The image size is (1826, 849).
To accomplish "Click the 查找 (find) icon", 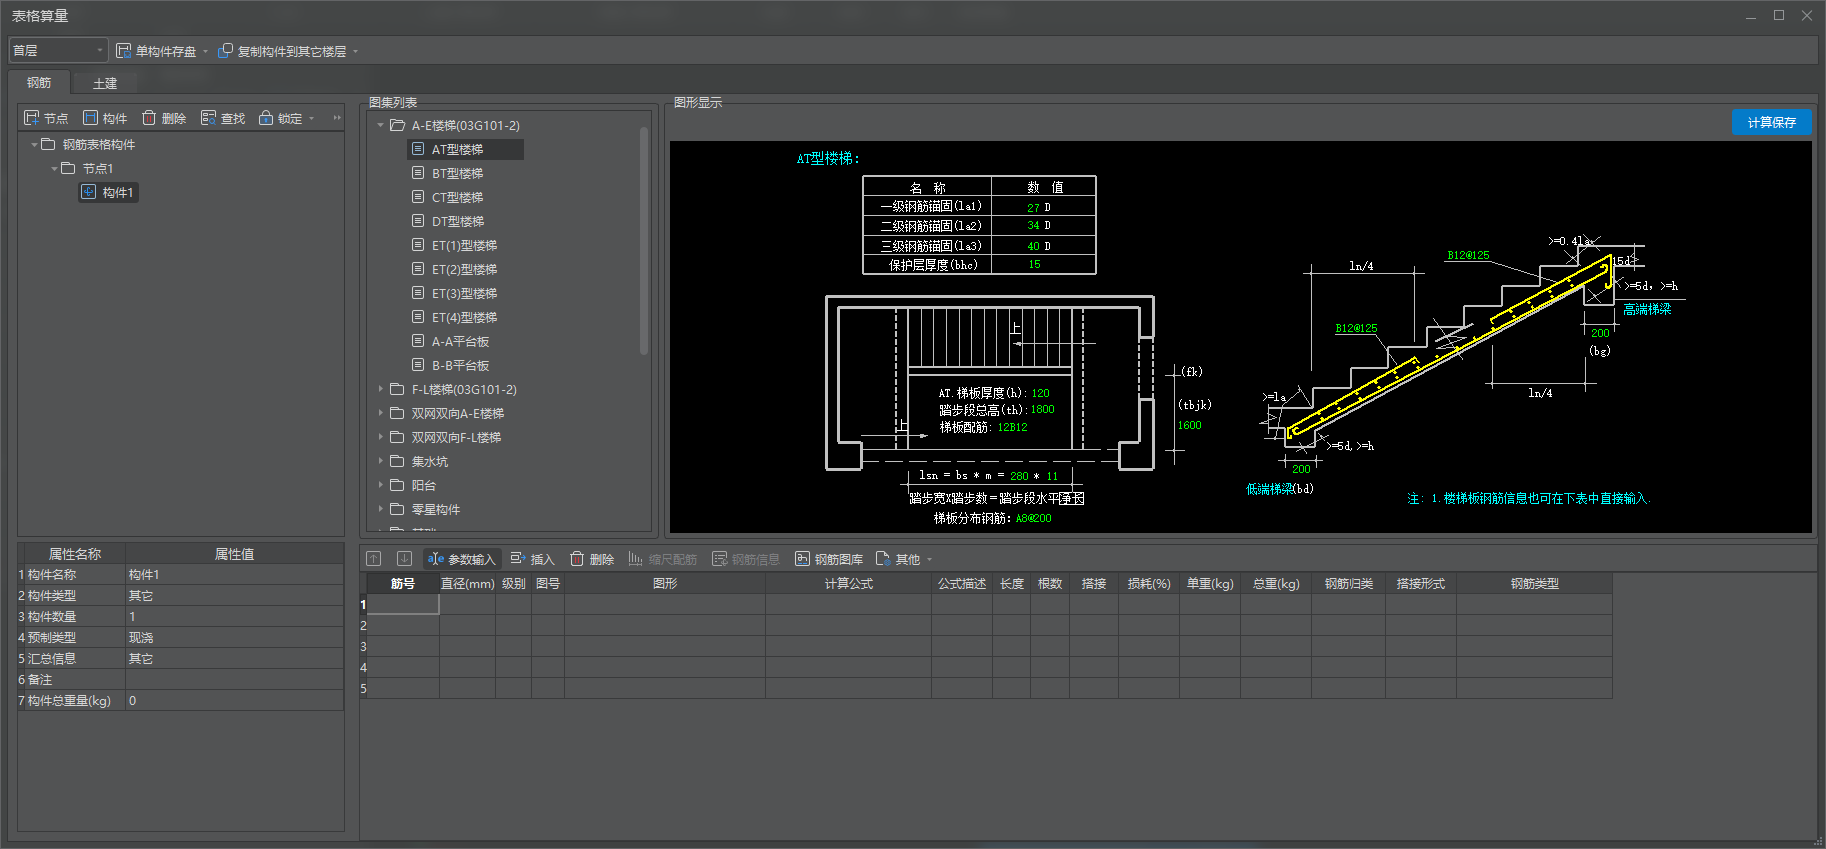I will tap(208, 118).
